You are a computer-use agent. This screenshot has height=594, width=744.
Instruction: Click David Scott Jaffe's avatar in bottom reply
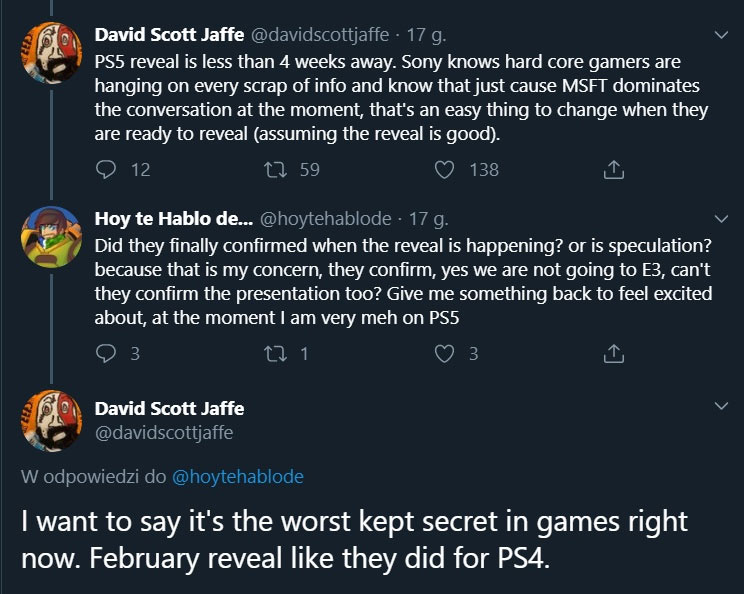(x=49, y=422)
